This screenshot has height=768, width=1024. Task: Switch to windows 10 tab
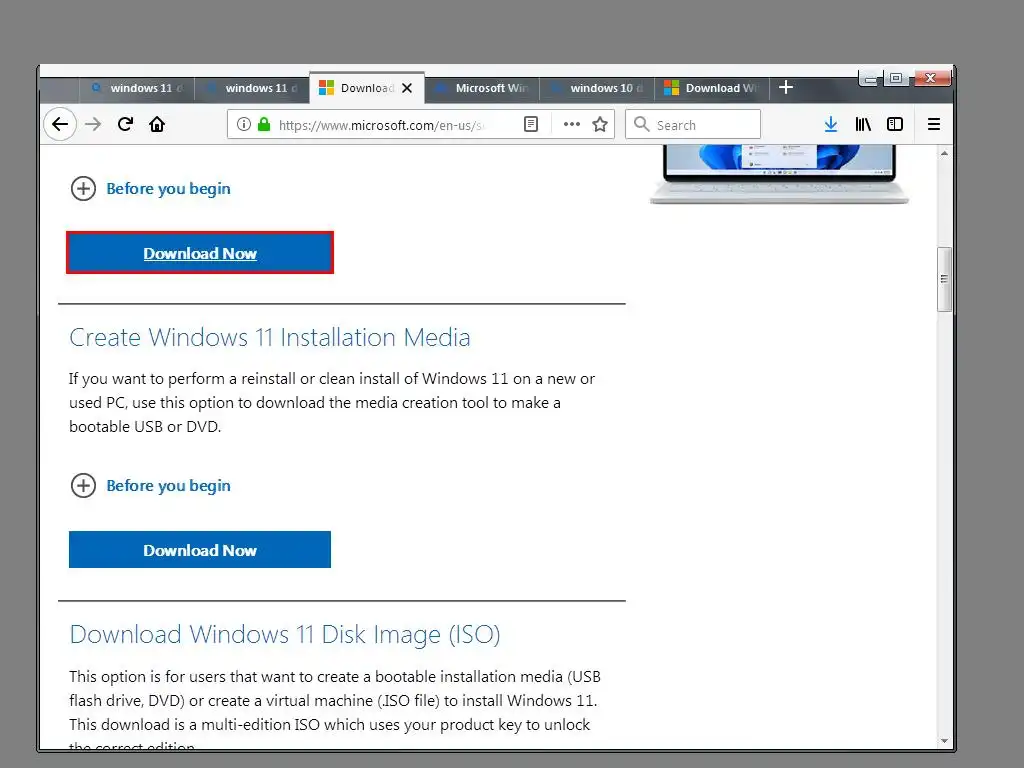tap(597, 88)
